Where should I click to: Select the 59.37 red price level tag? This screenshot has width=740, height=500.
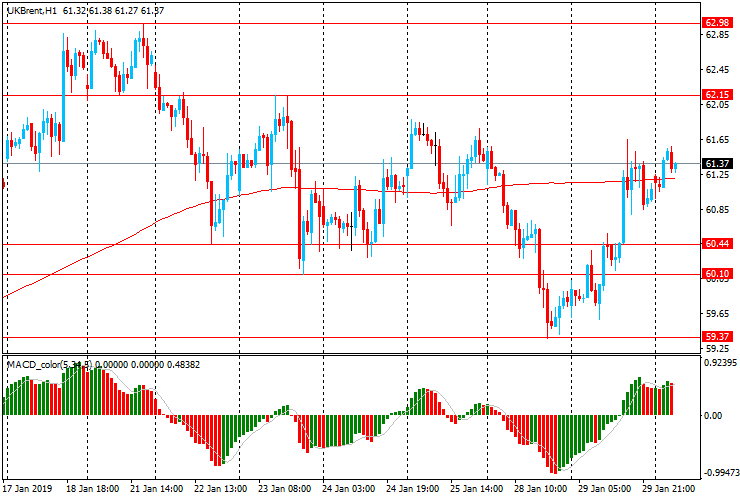pos(716,337)
